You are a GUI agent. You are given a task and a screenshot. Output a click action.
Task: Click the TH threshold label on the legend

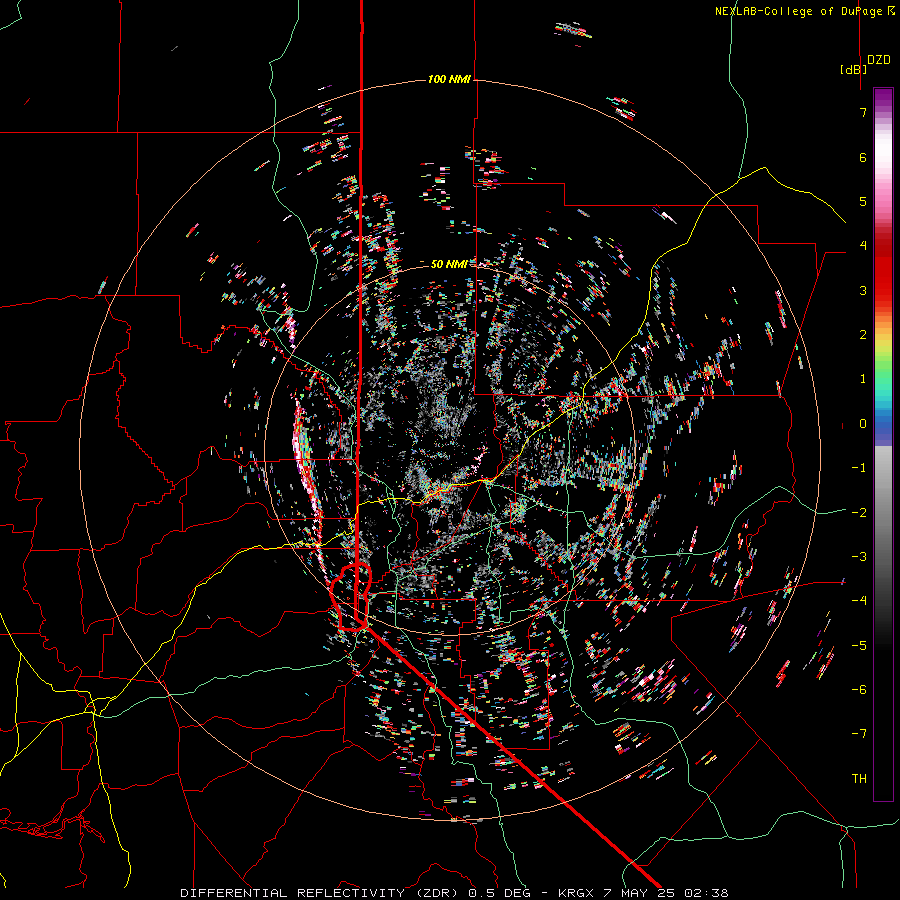[x=859, y=778]
